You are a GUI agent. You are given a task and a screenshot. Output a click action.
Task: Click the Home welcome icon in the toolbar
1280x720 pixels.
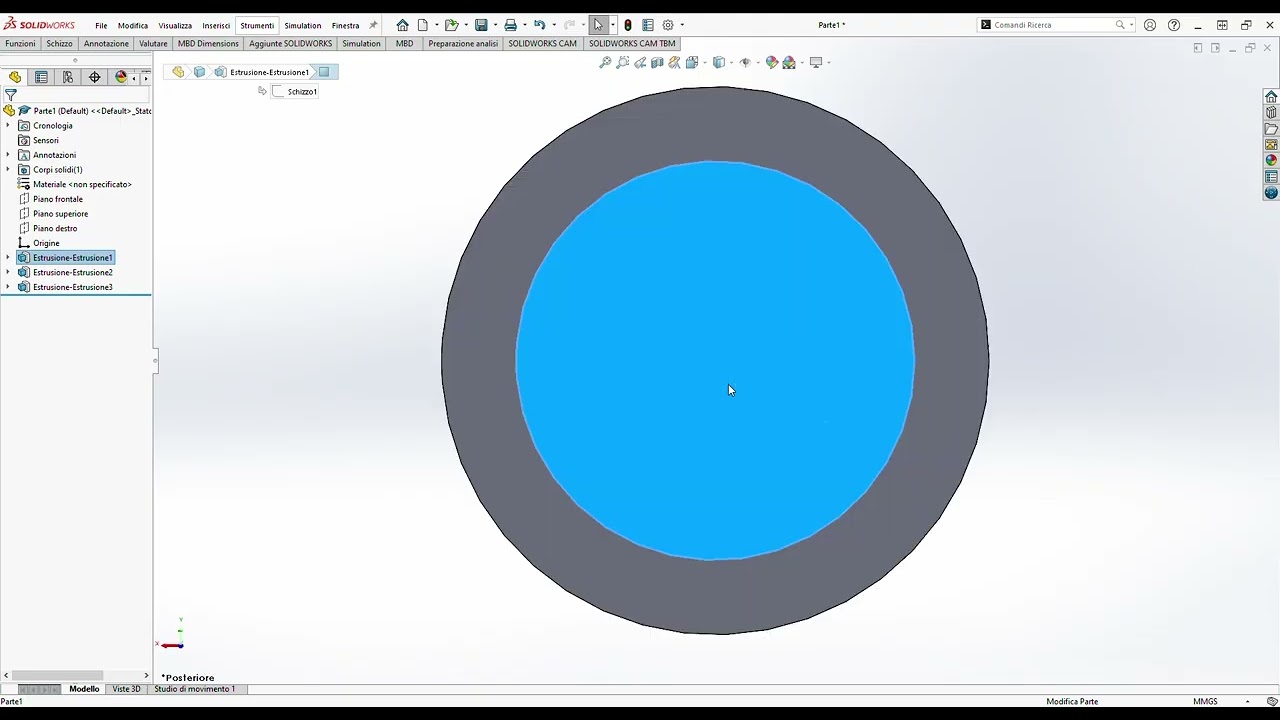(402, 25)
